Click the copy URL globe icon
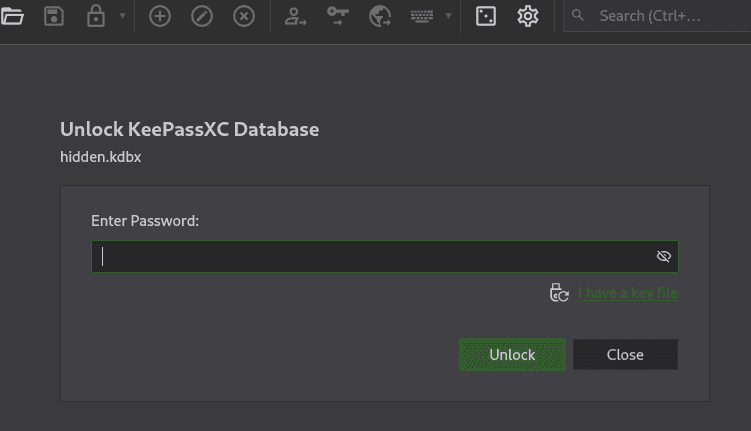Screen dimensions: 751x431 point(380,16)
